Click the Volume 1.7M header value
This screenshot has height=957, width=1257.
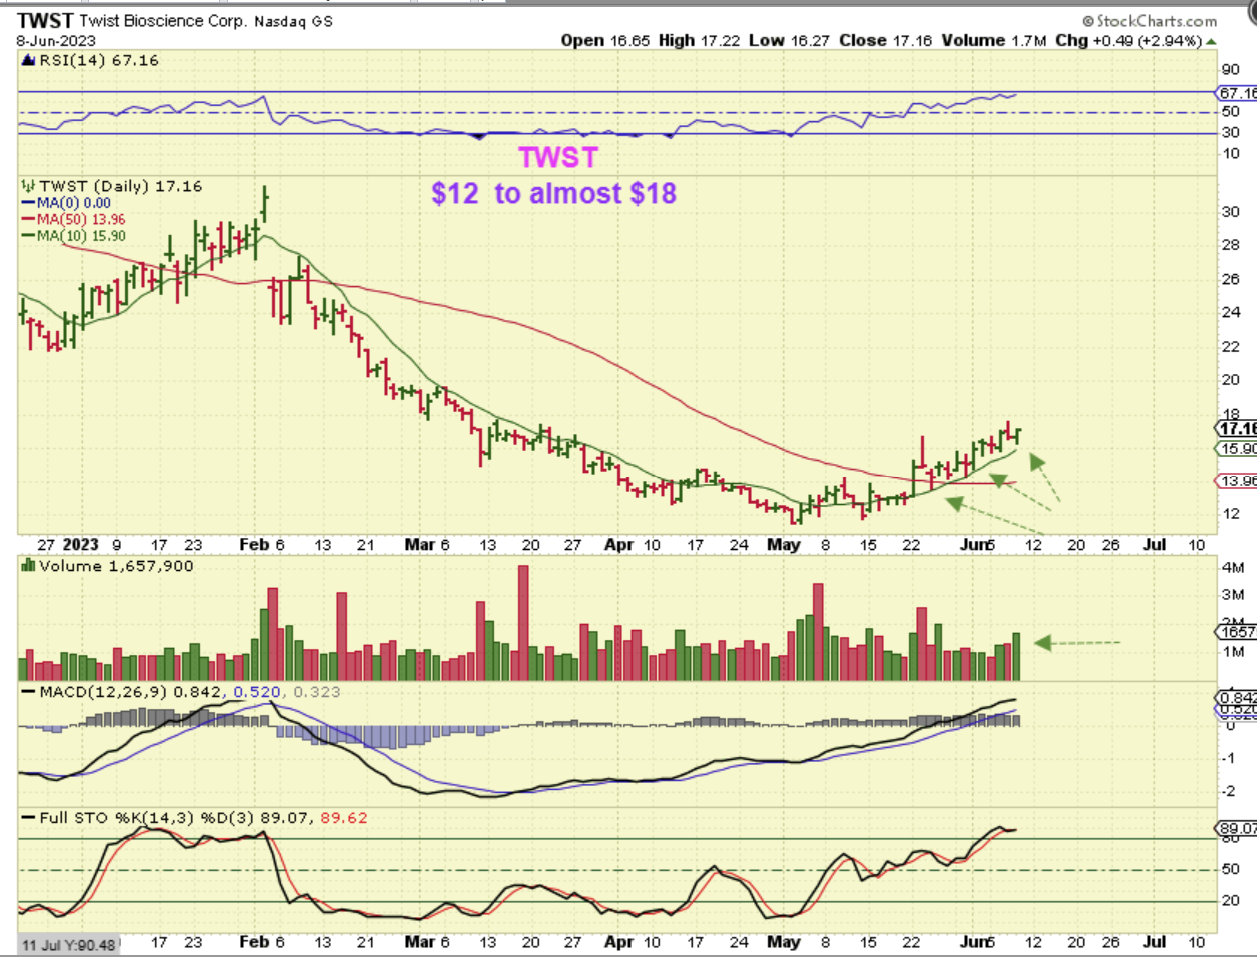click(x=994, y=40)
